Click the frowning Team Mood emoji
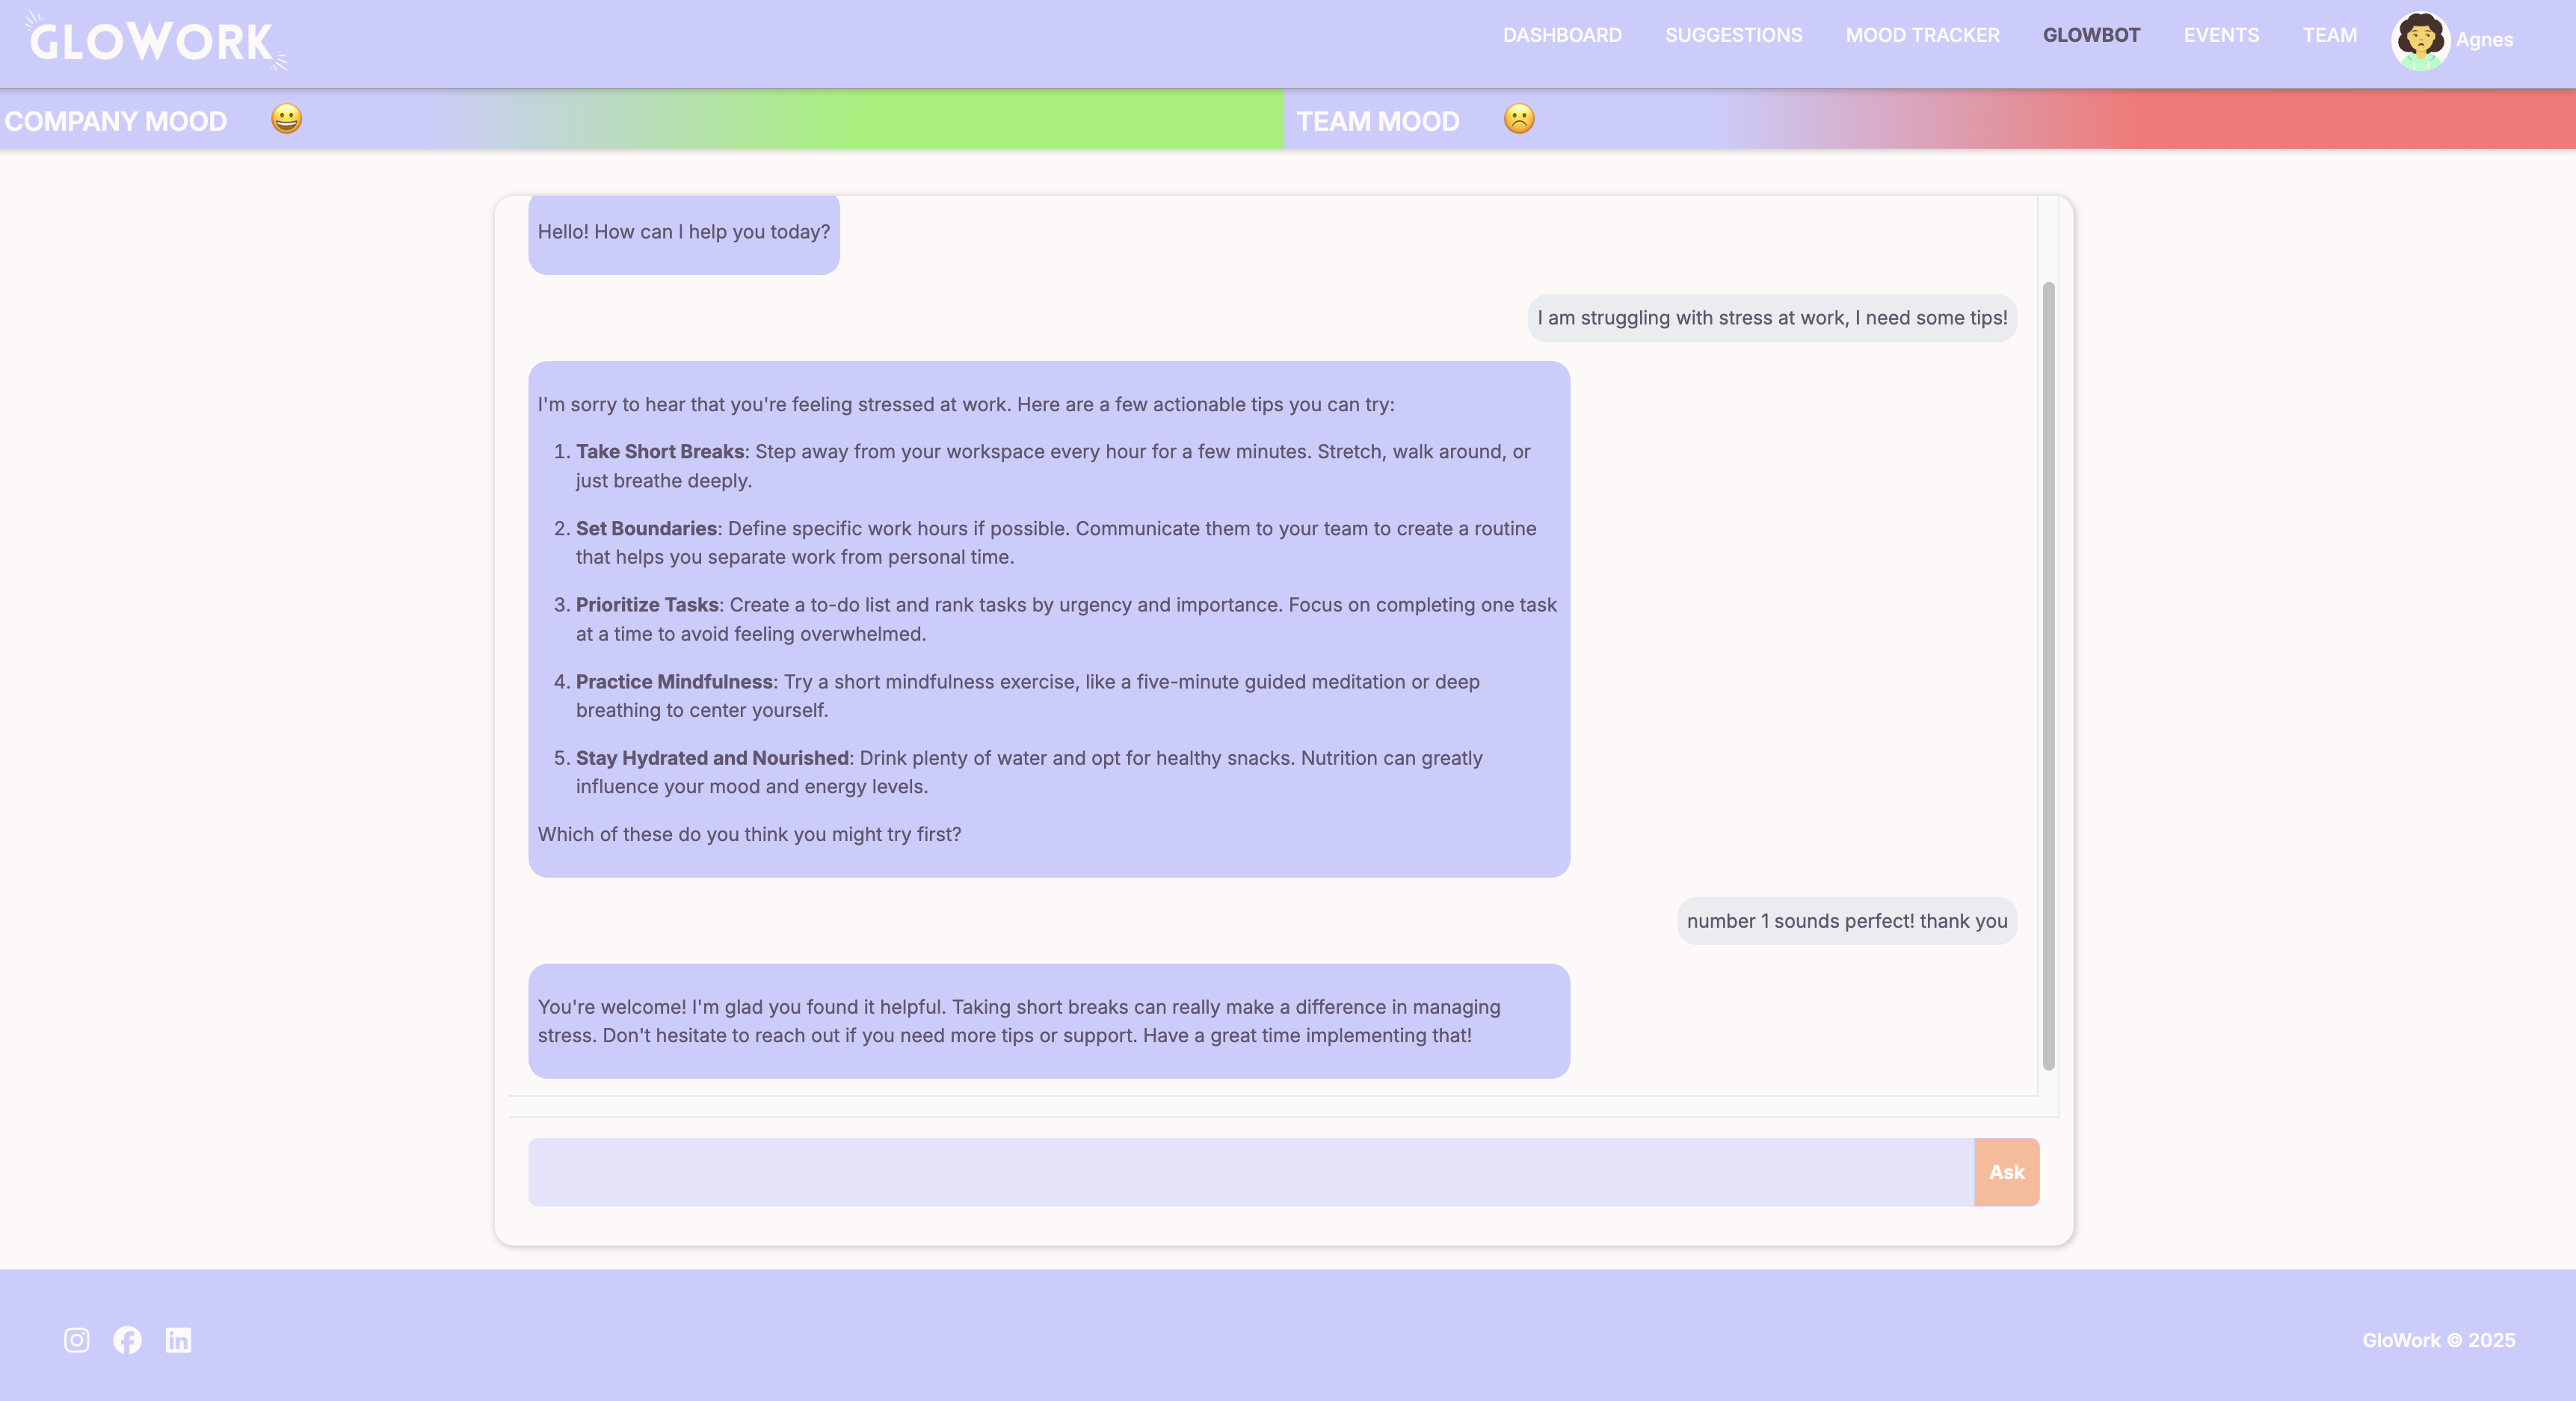 coord(1519,120)
